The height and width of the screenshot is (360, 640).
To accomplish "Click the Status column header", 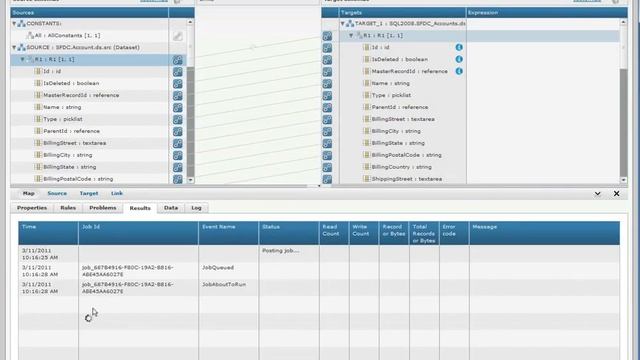I will (289, 233).
